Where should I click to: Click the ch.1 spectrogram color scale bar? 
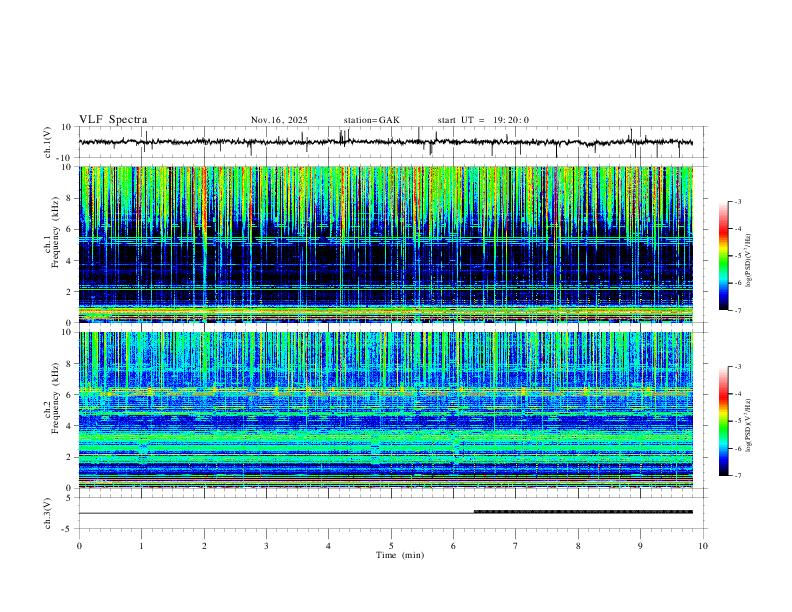click(x=724, y=256)
